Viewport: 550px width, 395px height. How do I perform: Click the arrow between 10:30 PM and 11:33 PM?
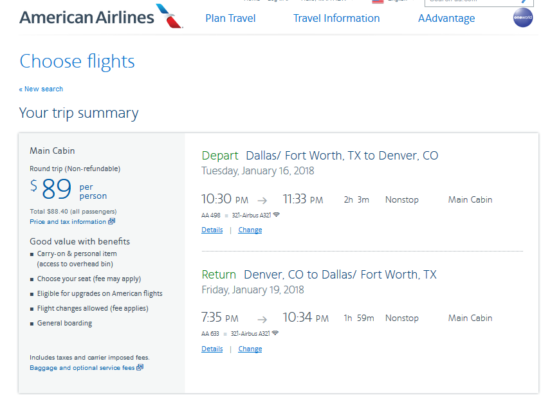click(x=262, y=200)
